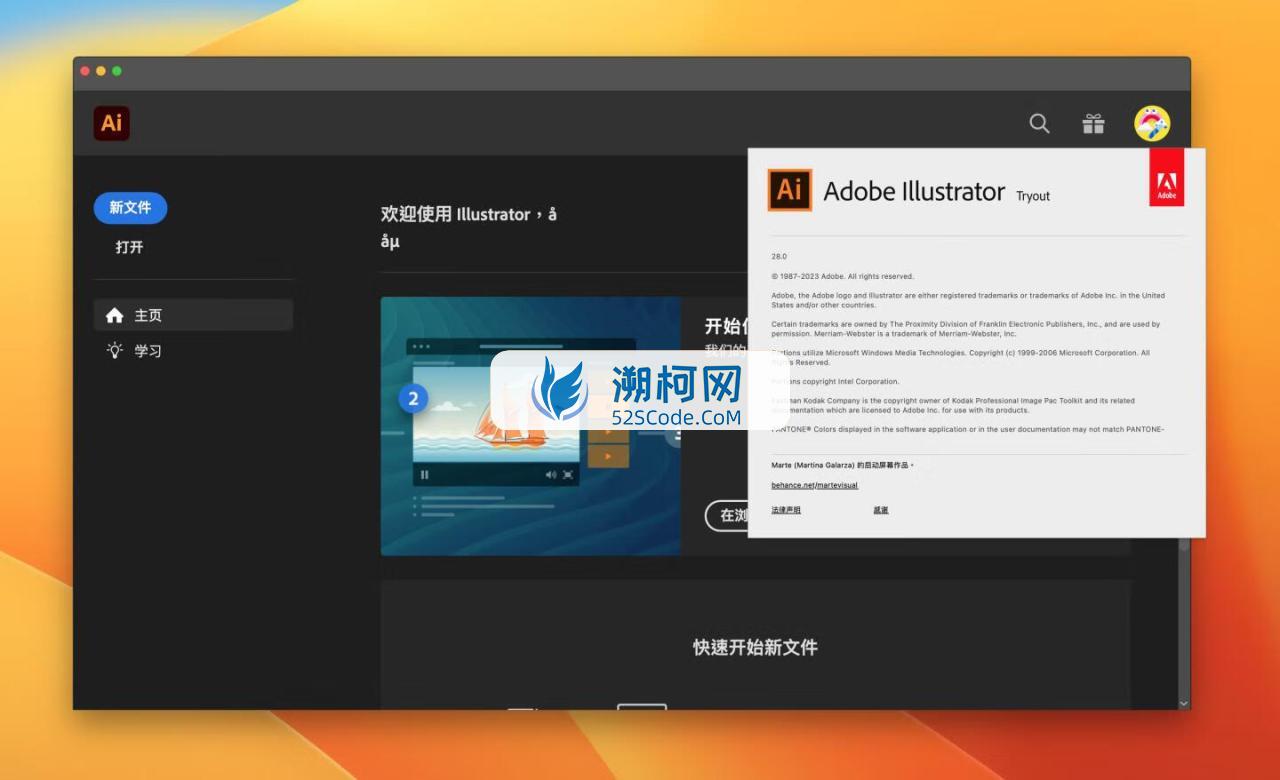Open the 感谢 credits link
This screenshot has height=780, width=1280.
click(x=880, y=510)
